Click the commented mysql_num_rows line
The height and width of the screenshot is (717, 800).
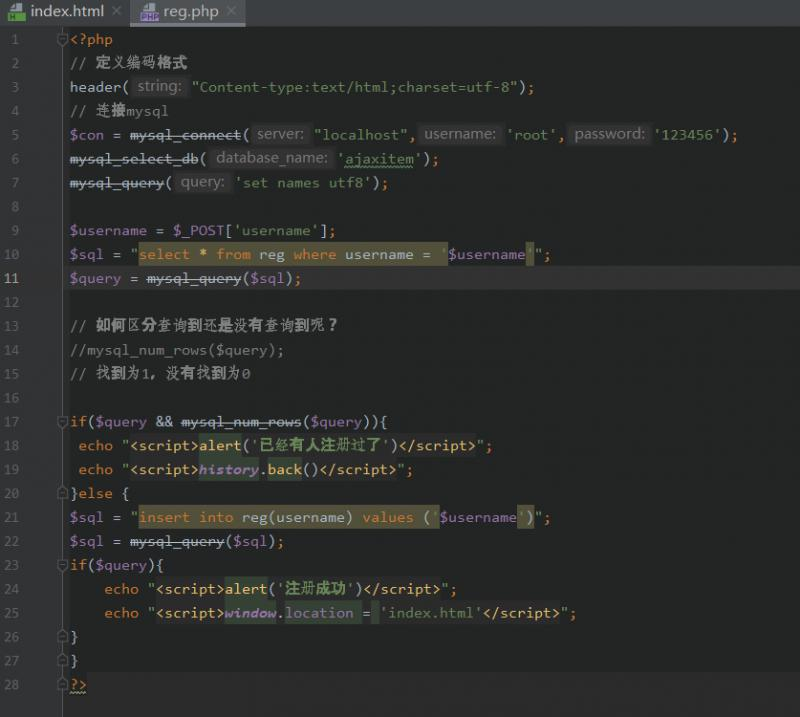click(177, 351)
